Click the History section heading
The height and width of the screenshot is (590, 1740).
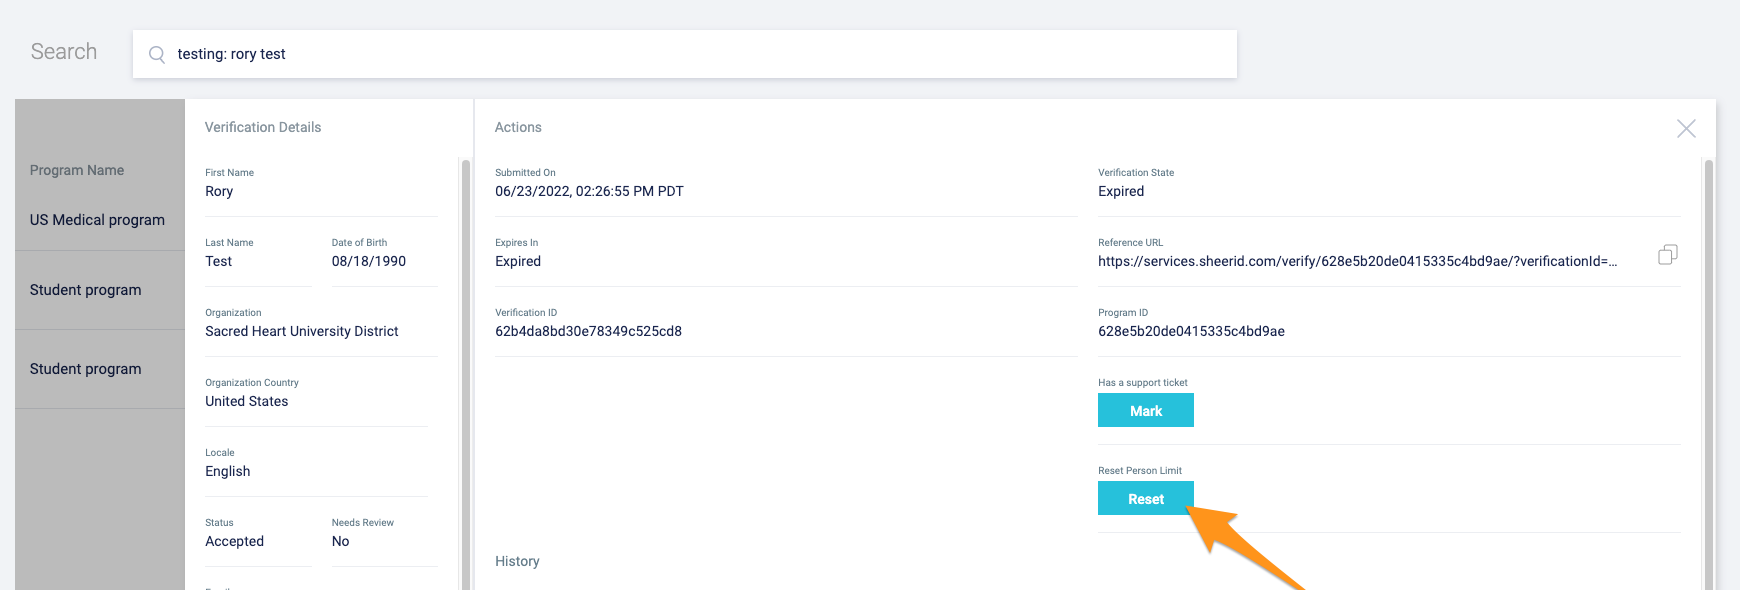click(517, 561)
